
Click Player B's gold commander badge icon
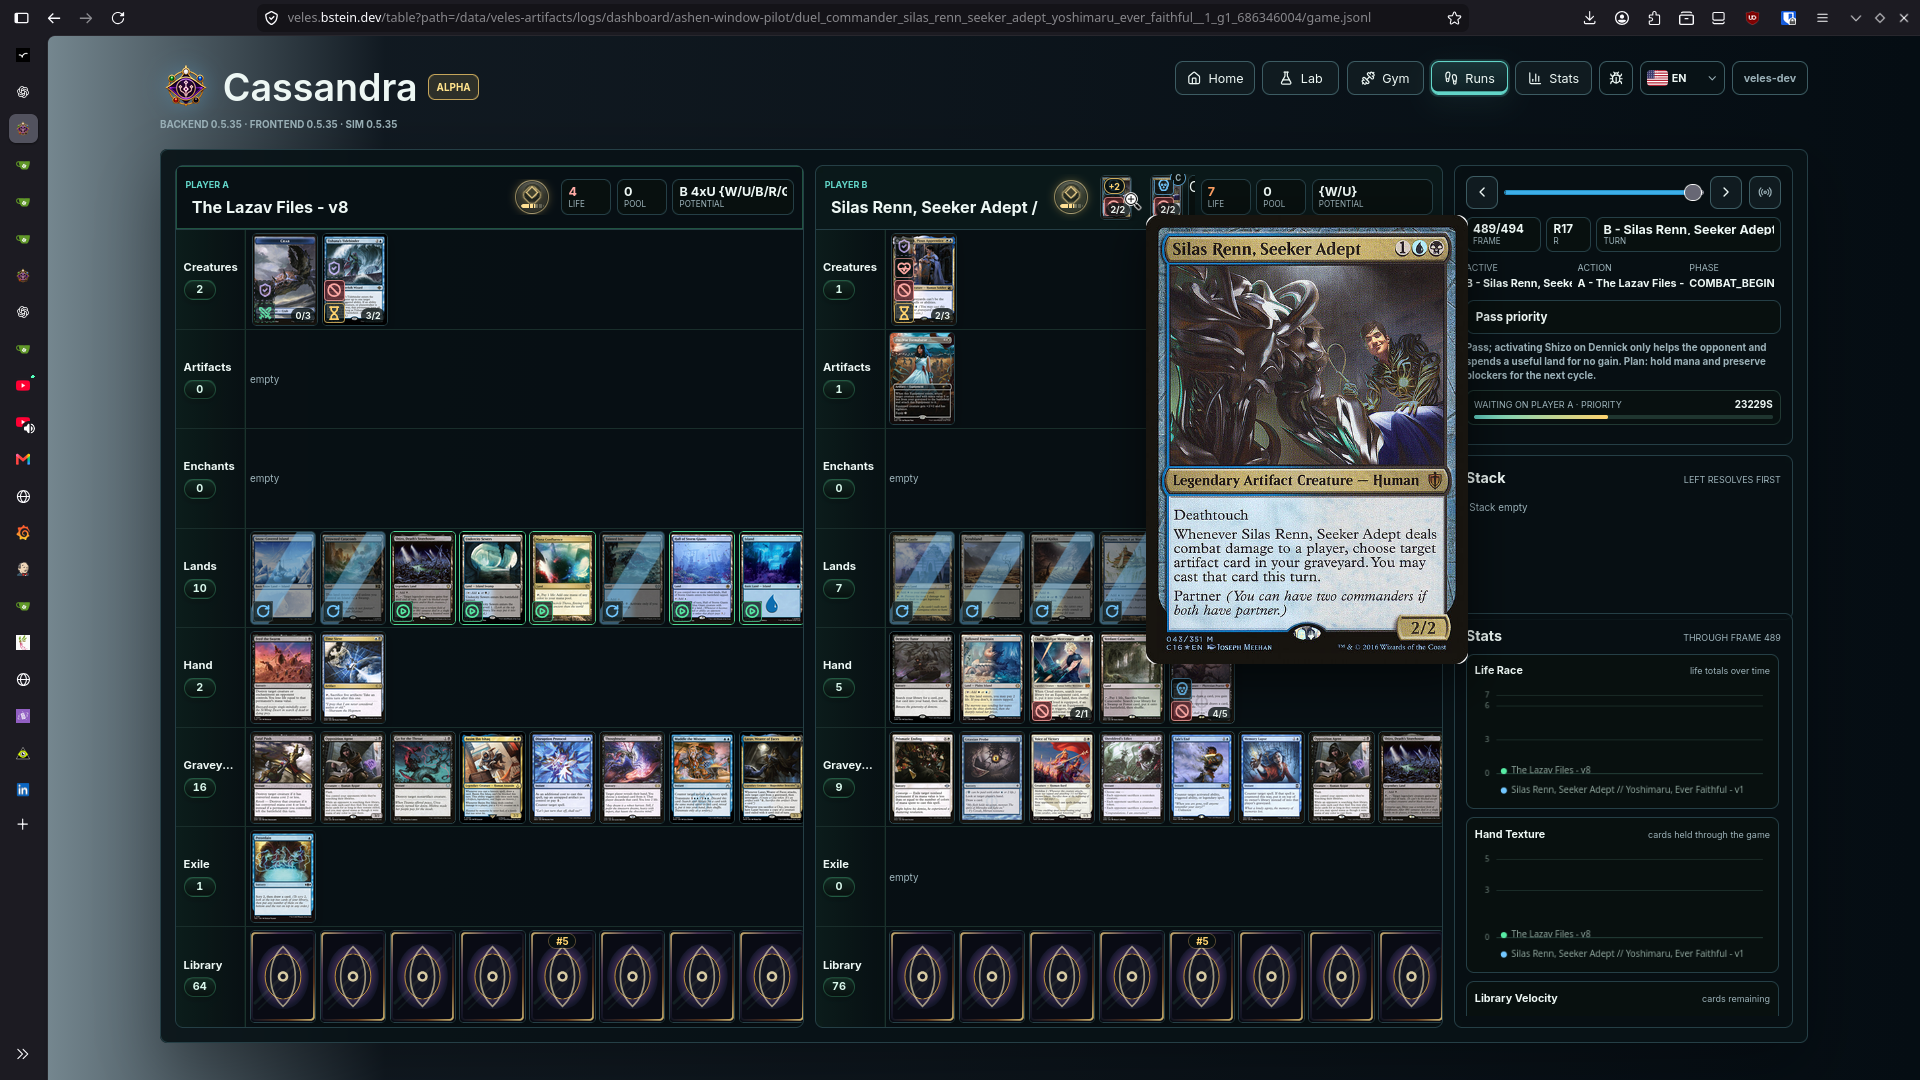point(1070,196)
